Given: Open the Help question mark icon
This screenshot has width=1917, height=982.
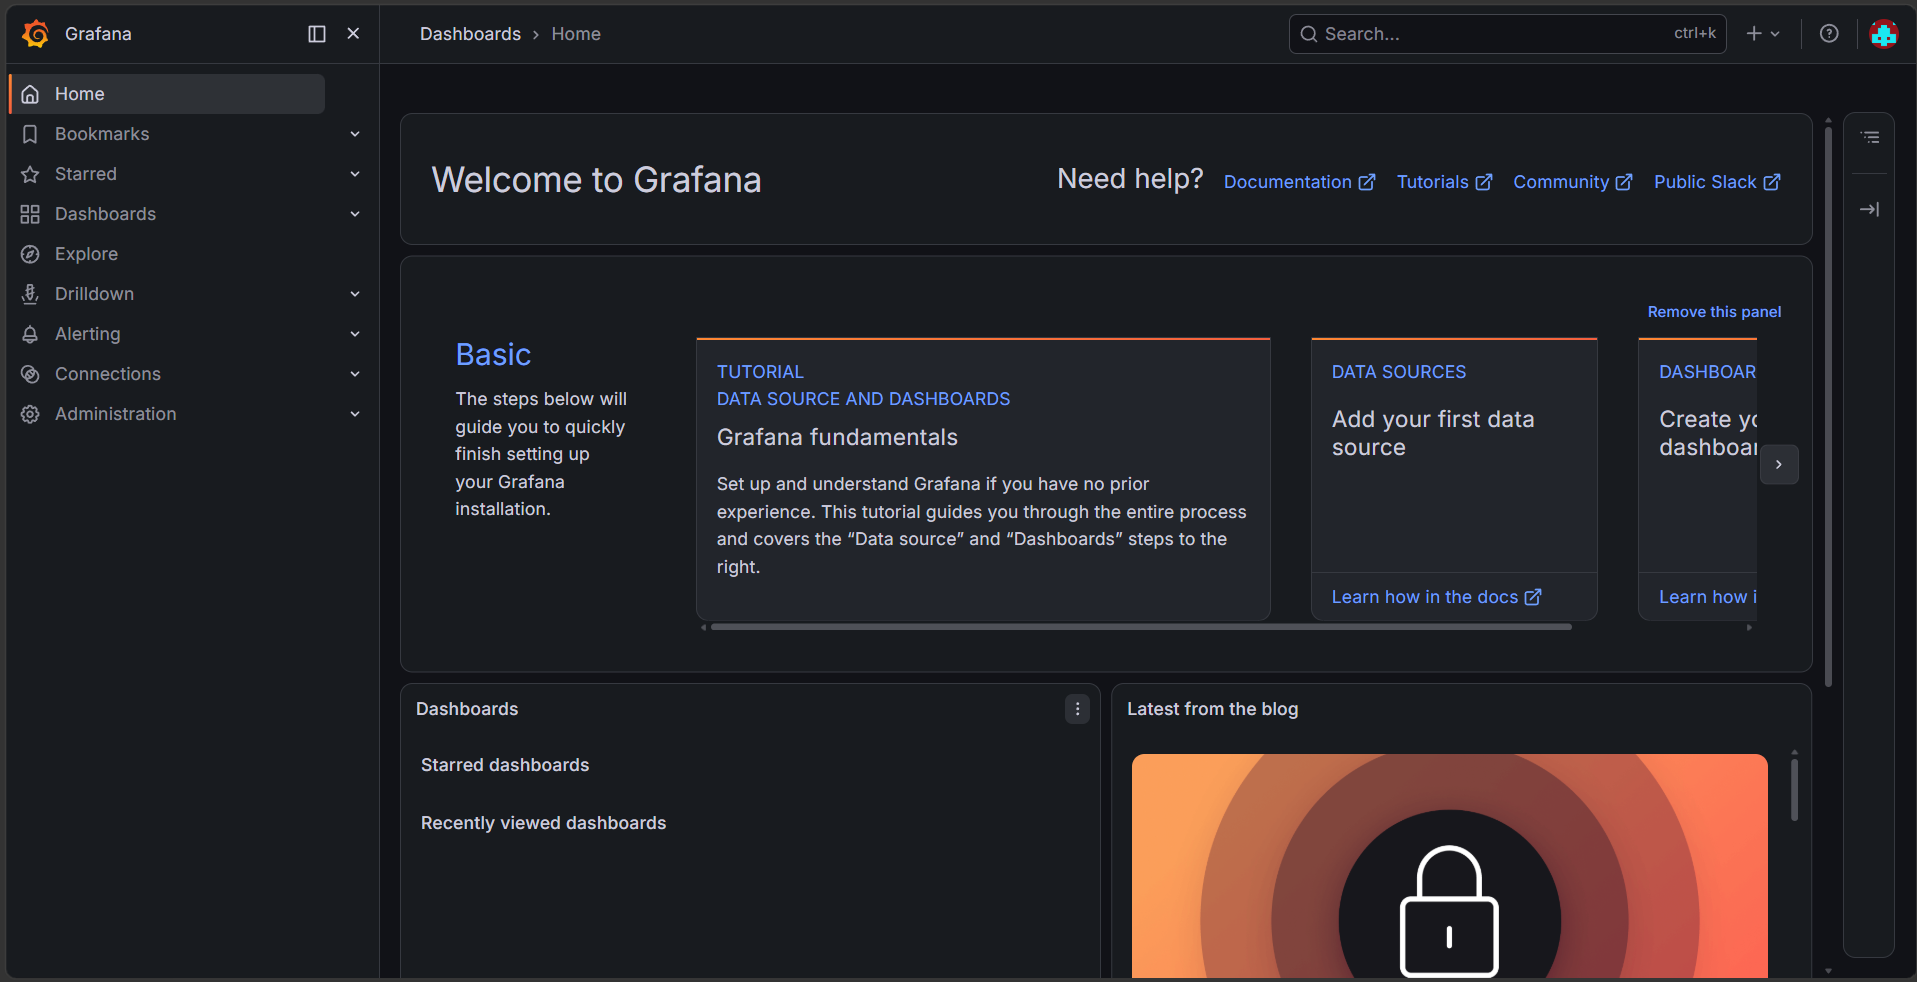Looking at the screenshot, I should point(1829,34).
